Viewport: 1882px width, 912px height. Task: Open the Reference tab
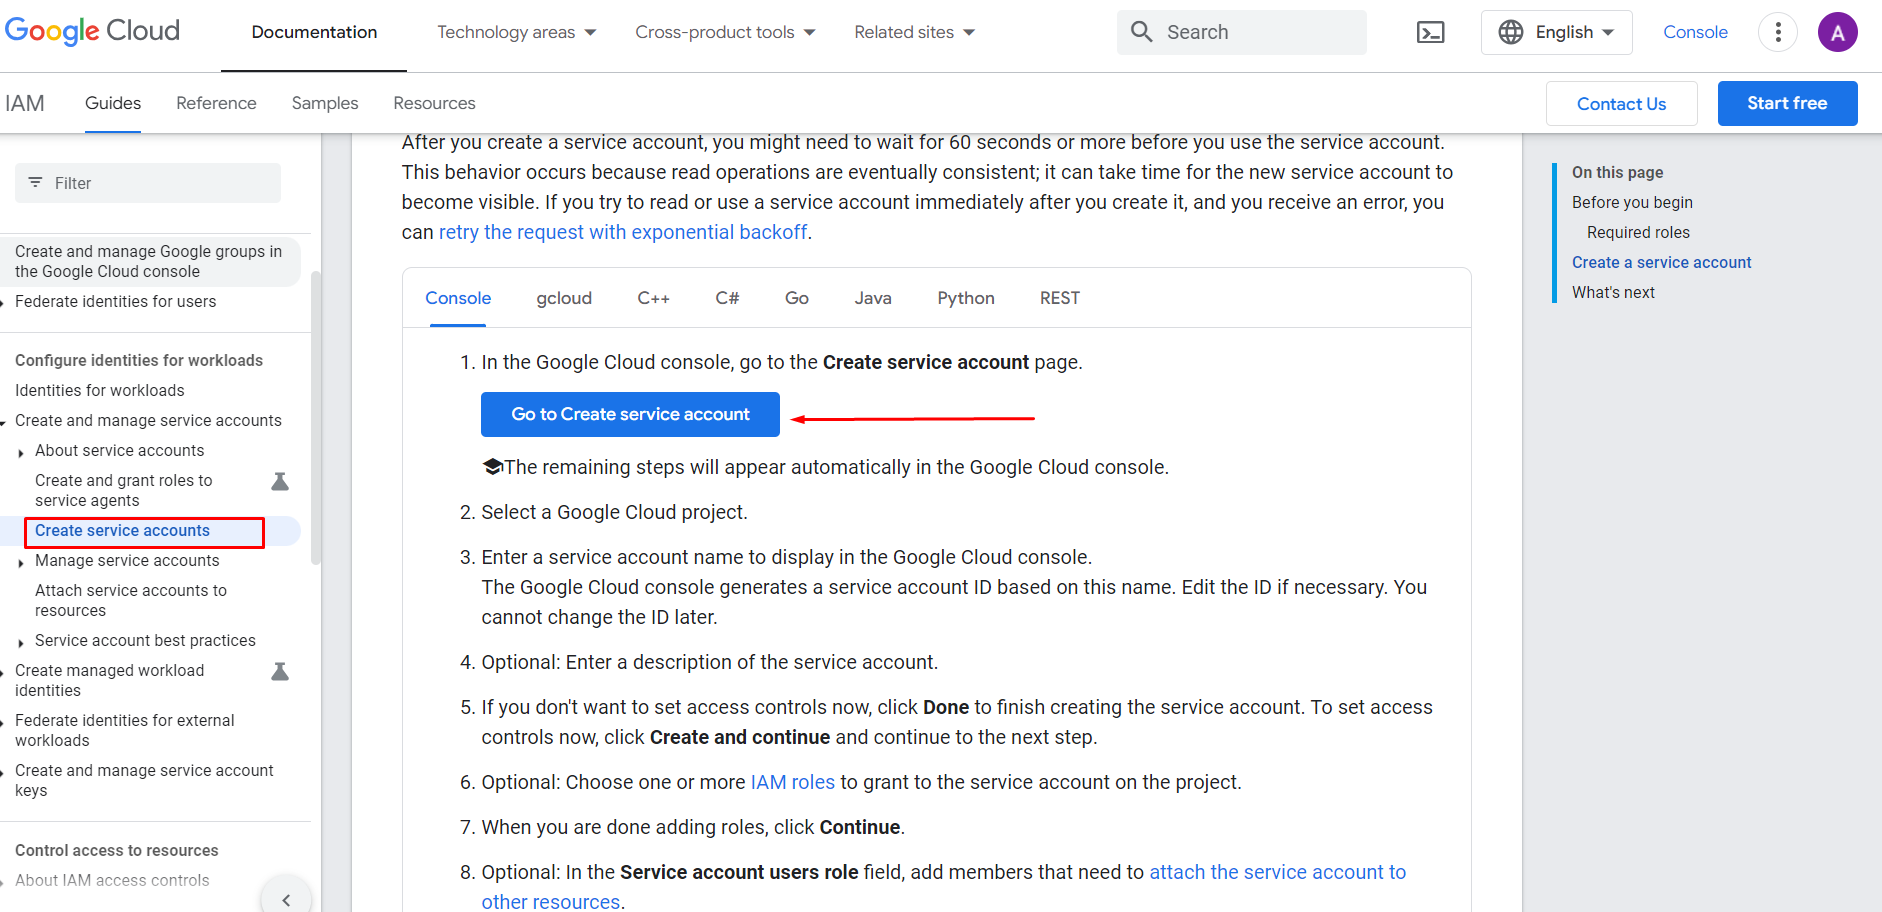(216, 103)
